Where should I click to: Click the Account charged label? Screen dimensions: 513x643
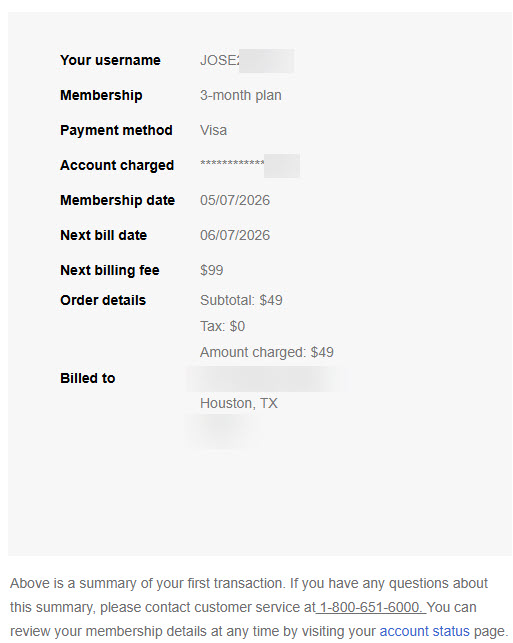tap(117, 165)
